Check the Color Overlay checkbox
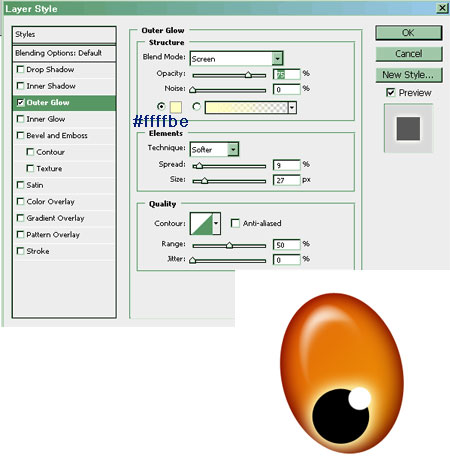 pyautogui.click(x=20, y=201)
